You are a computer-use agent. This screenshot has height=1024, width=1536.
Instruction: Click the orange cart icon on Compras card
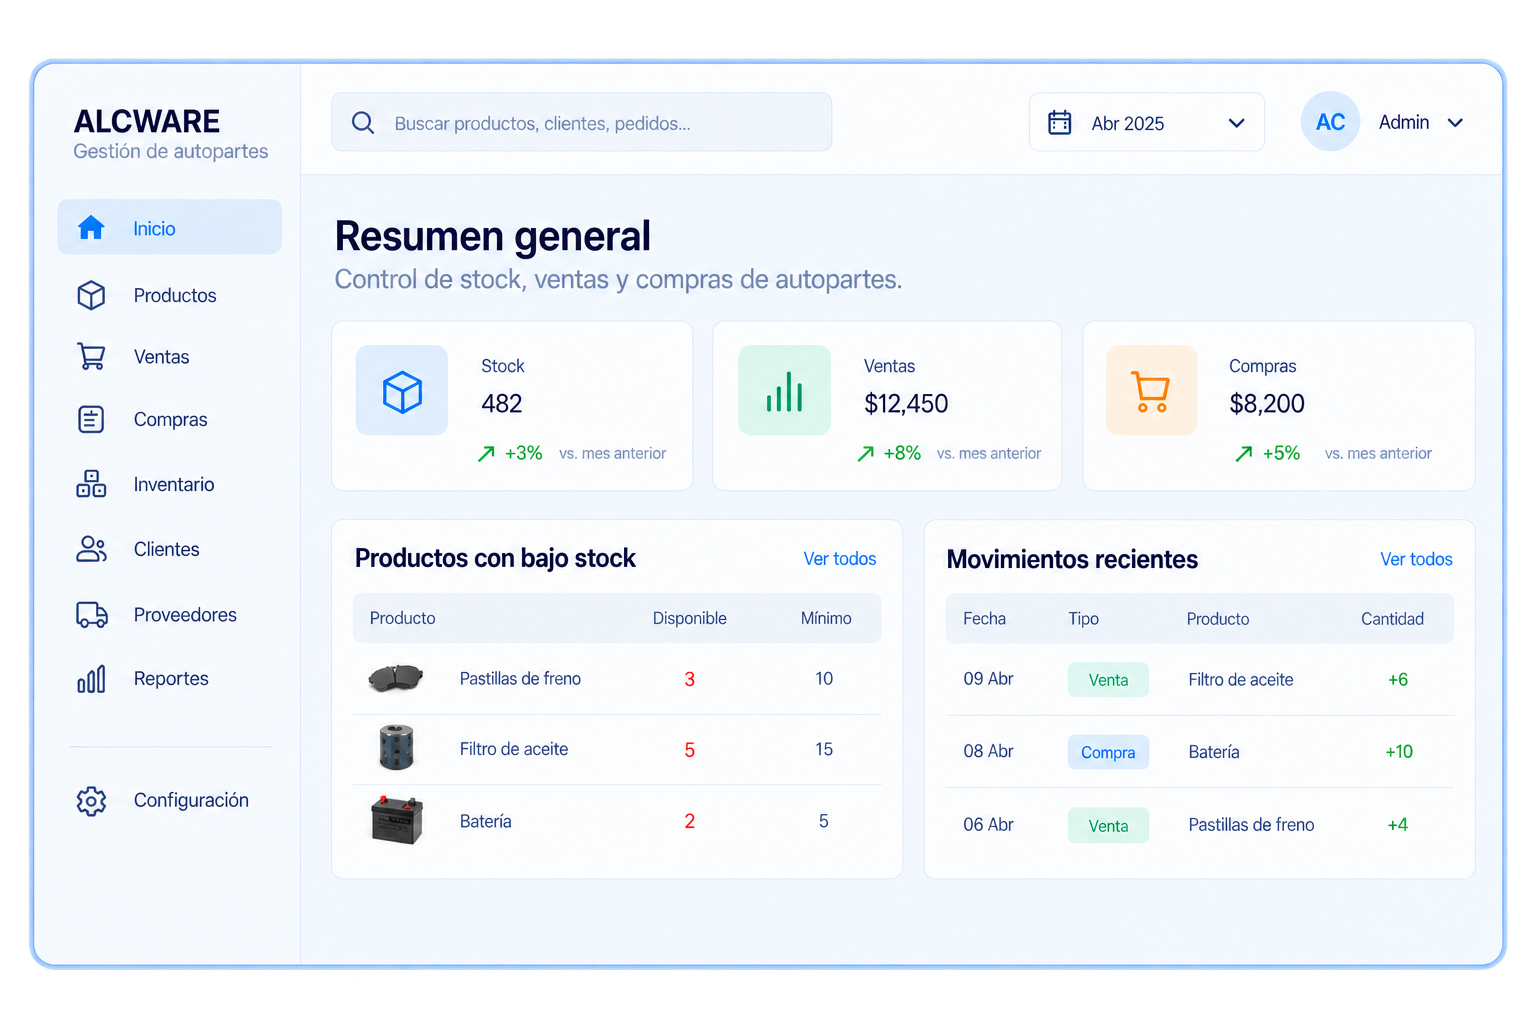tap(1151, 391)
